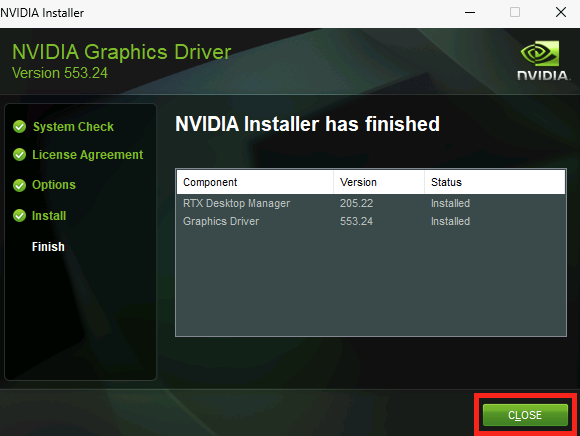Select the RTX Desktop Manager row
The image size is (580, 436).
click(x=371, y=203)
